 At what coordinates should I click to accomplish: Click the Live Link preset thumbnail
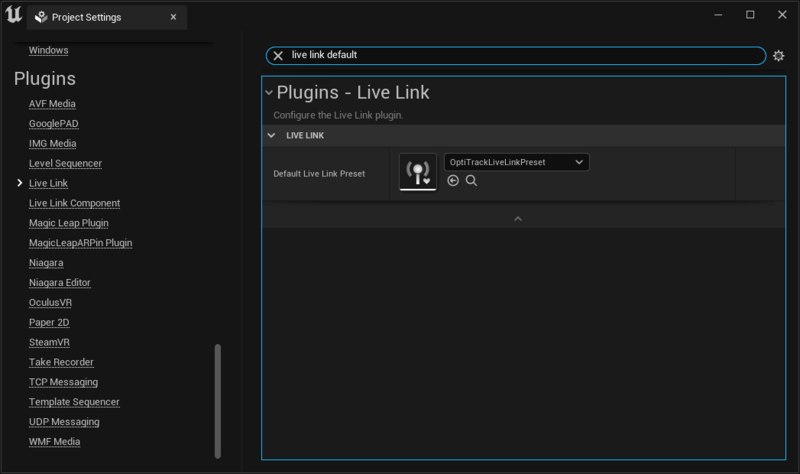[x=418, y=172]
